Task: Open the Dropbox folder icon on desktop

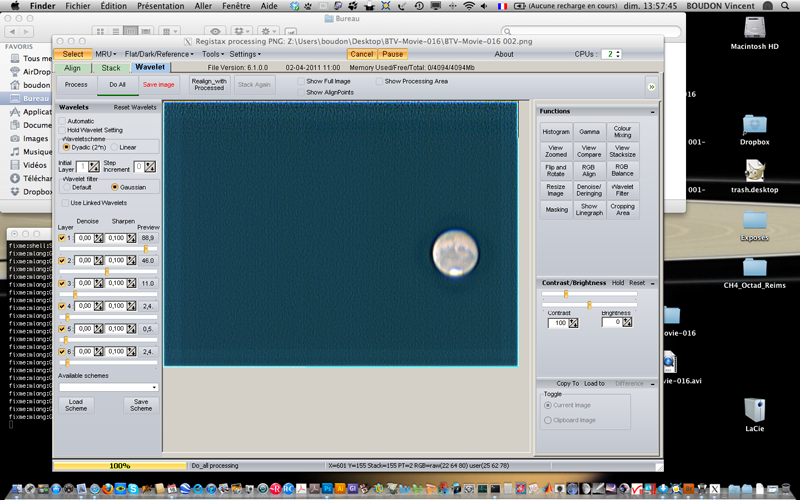Action: pyautogui.click(x=755, y=124)
